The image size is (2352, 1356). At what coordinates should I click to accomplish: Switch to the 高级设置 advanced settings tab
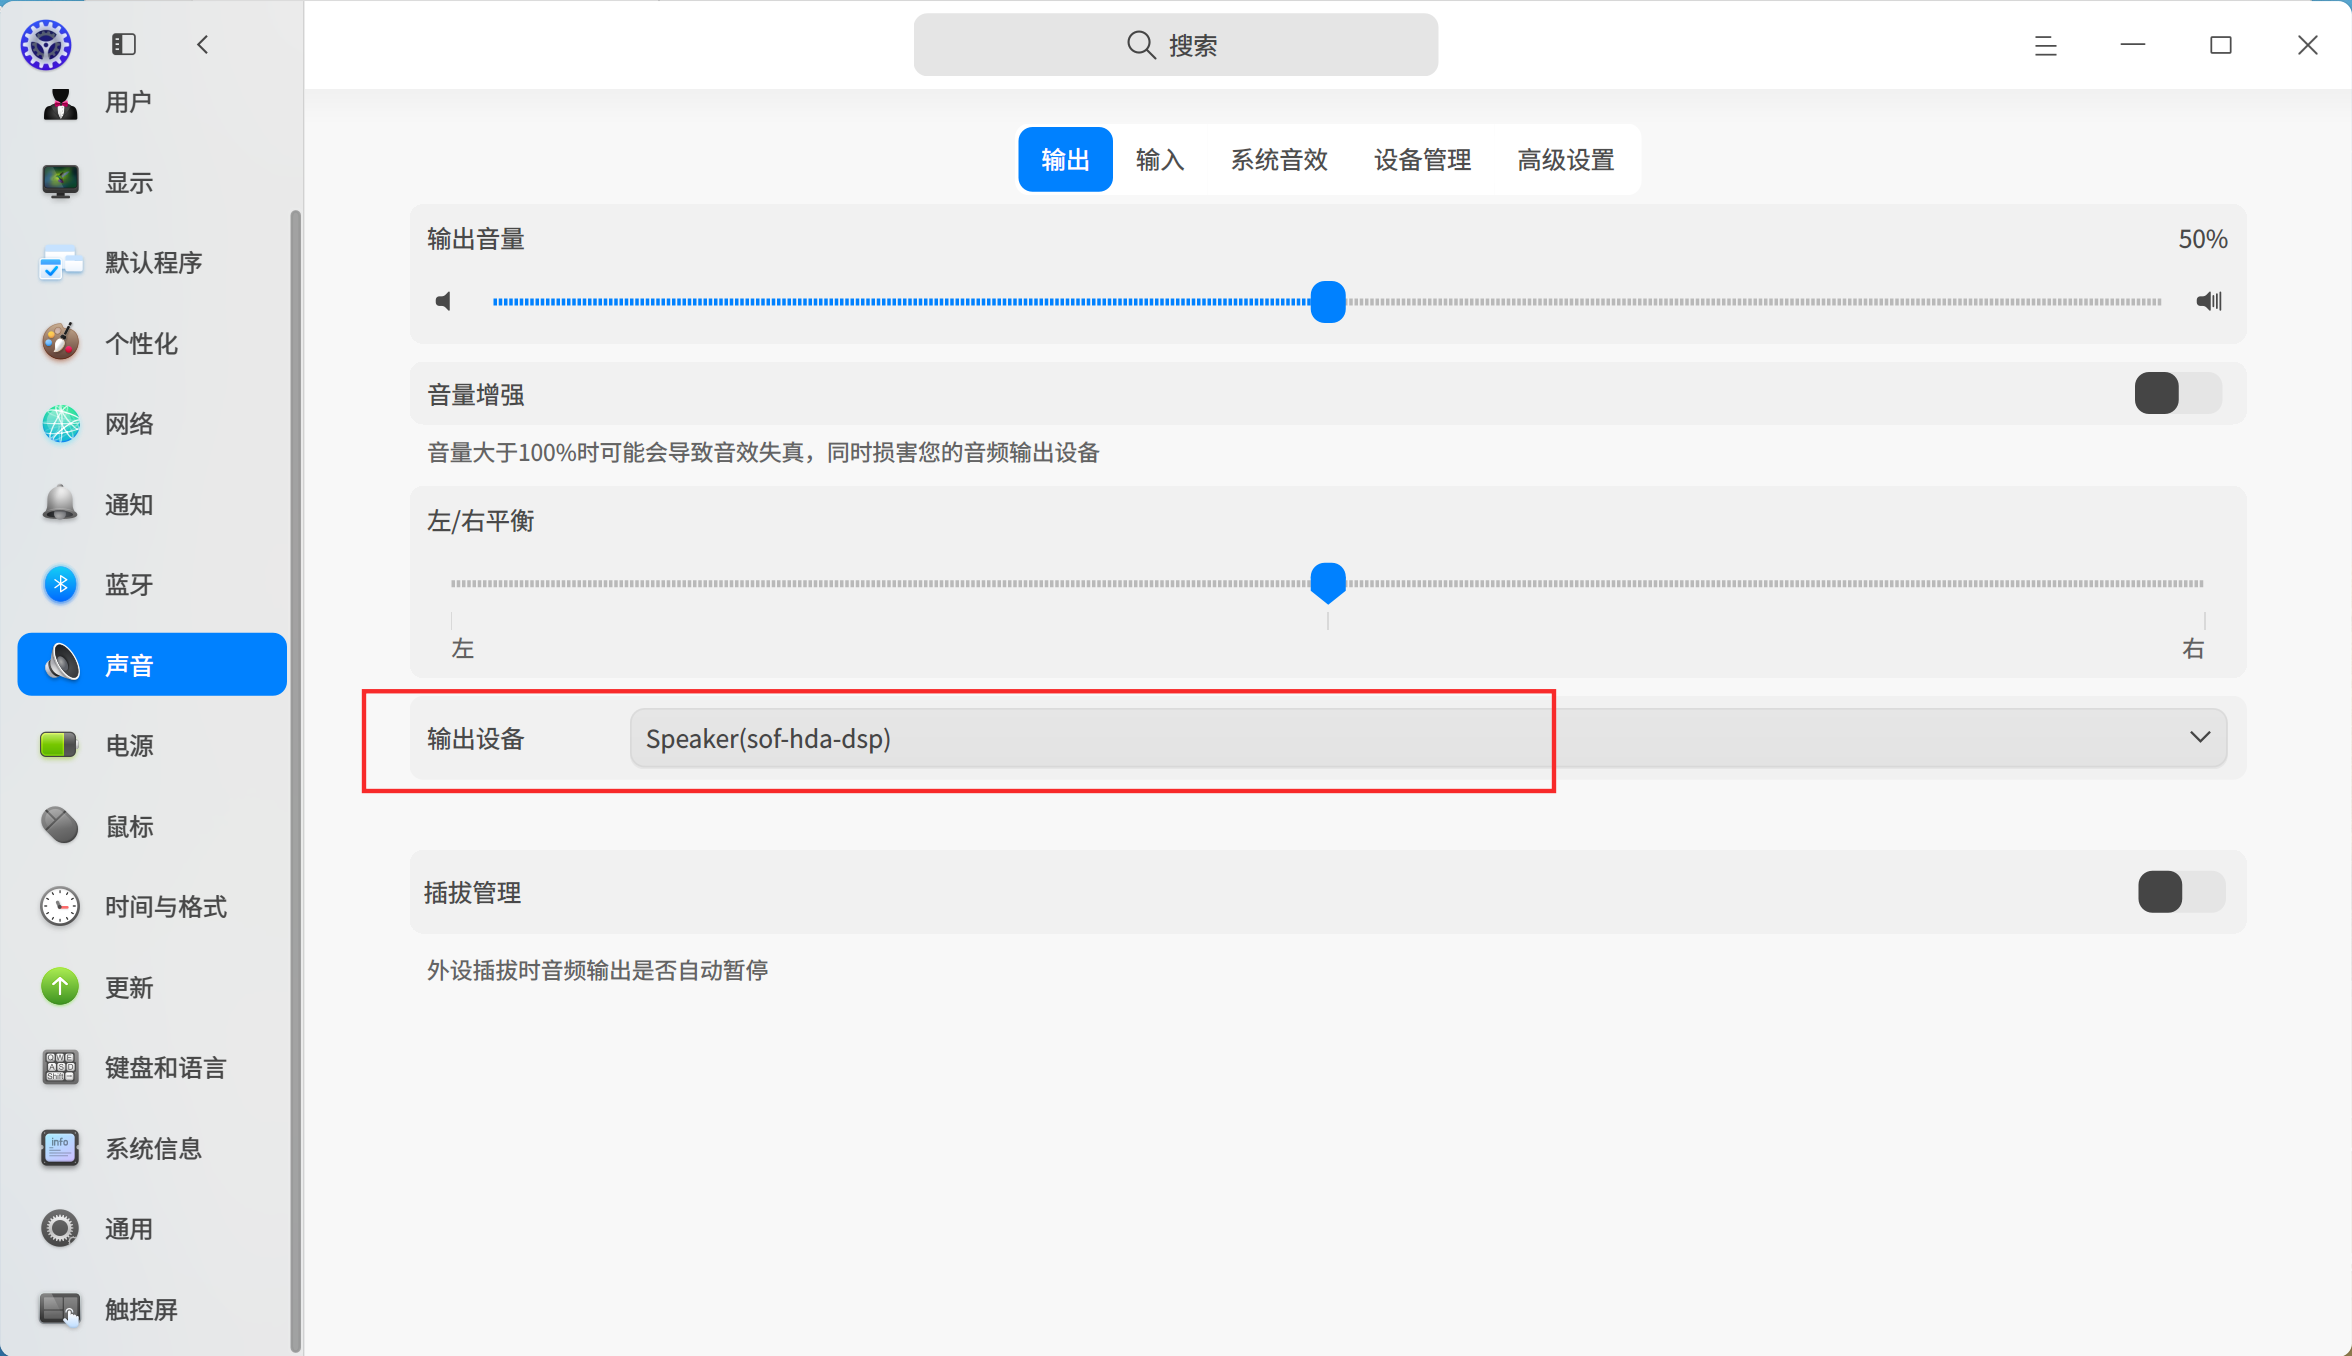pos(1566,160)
